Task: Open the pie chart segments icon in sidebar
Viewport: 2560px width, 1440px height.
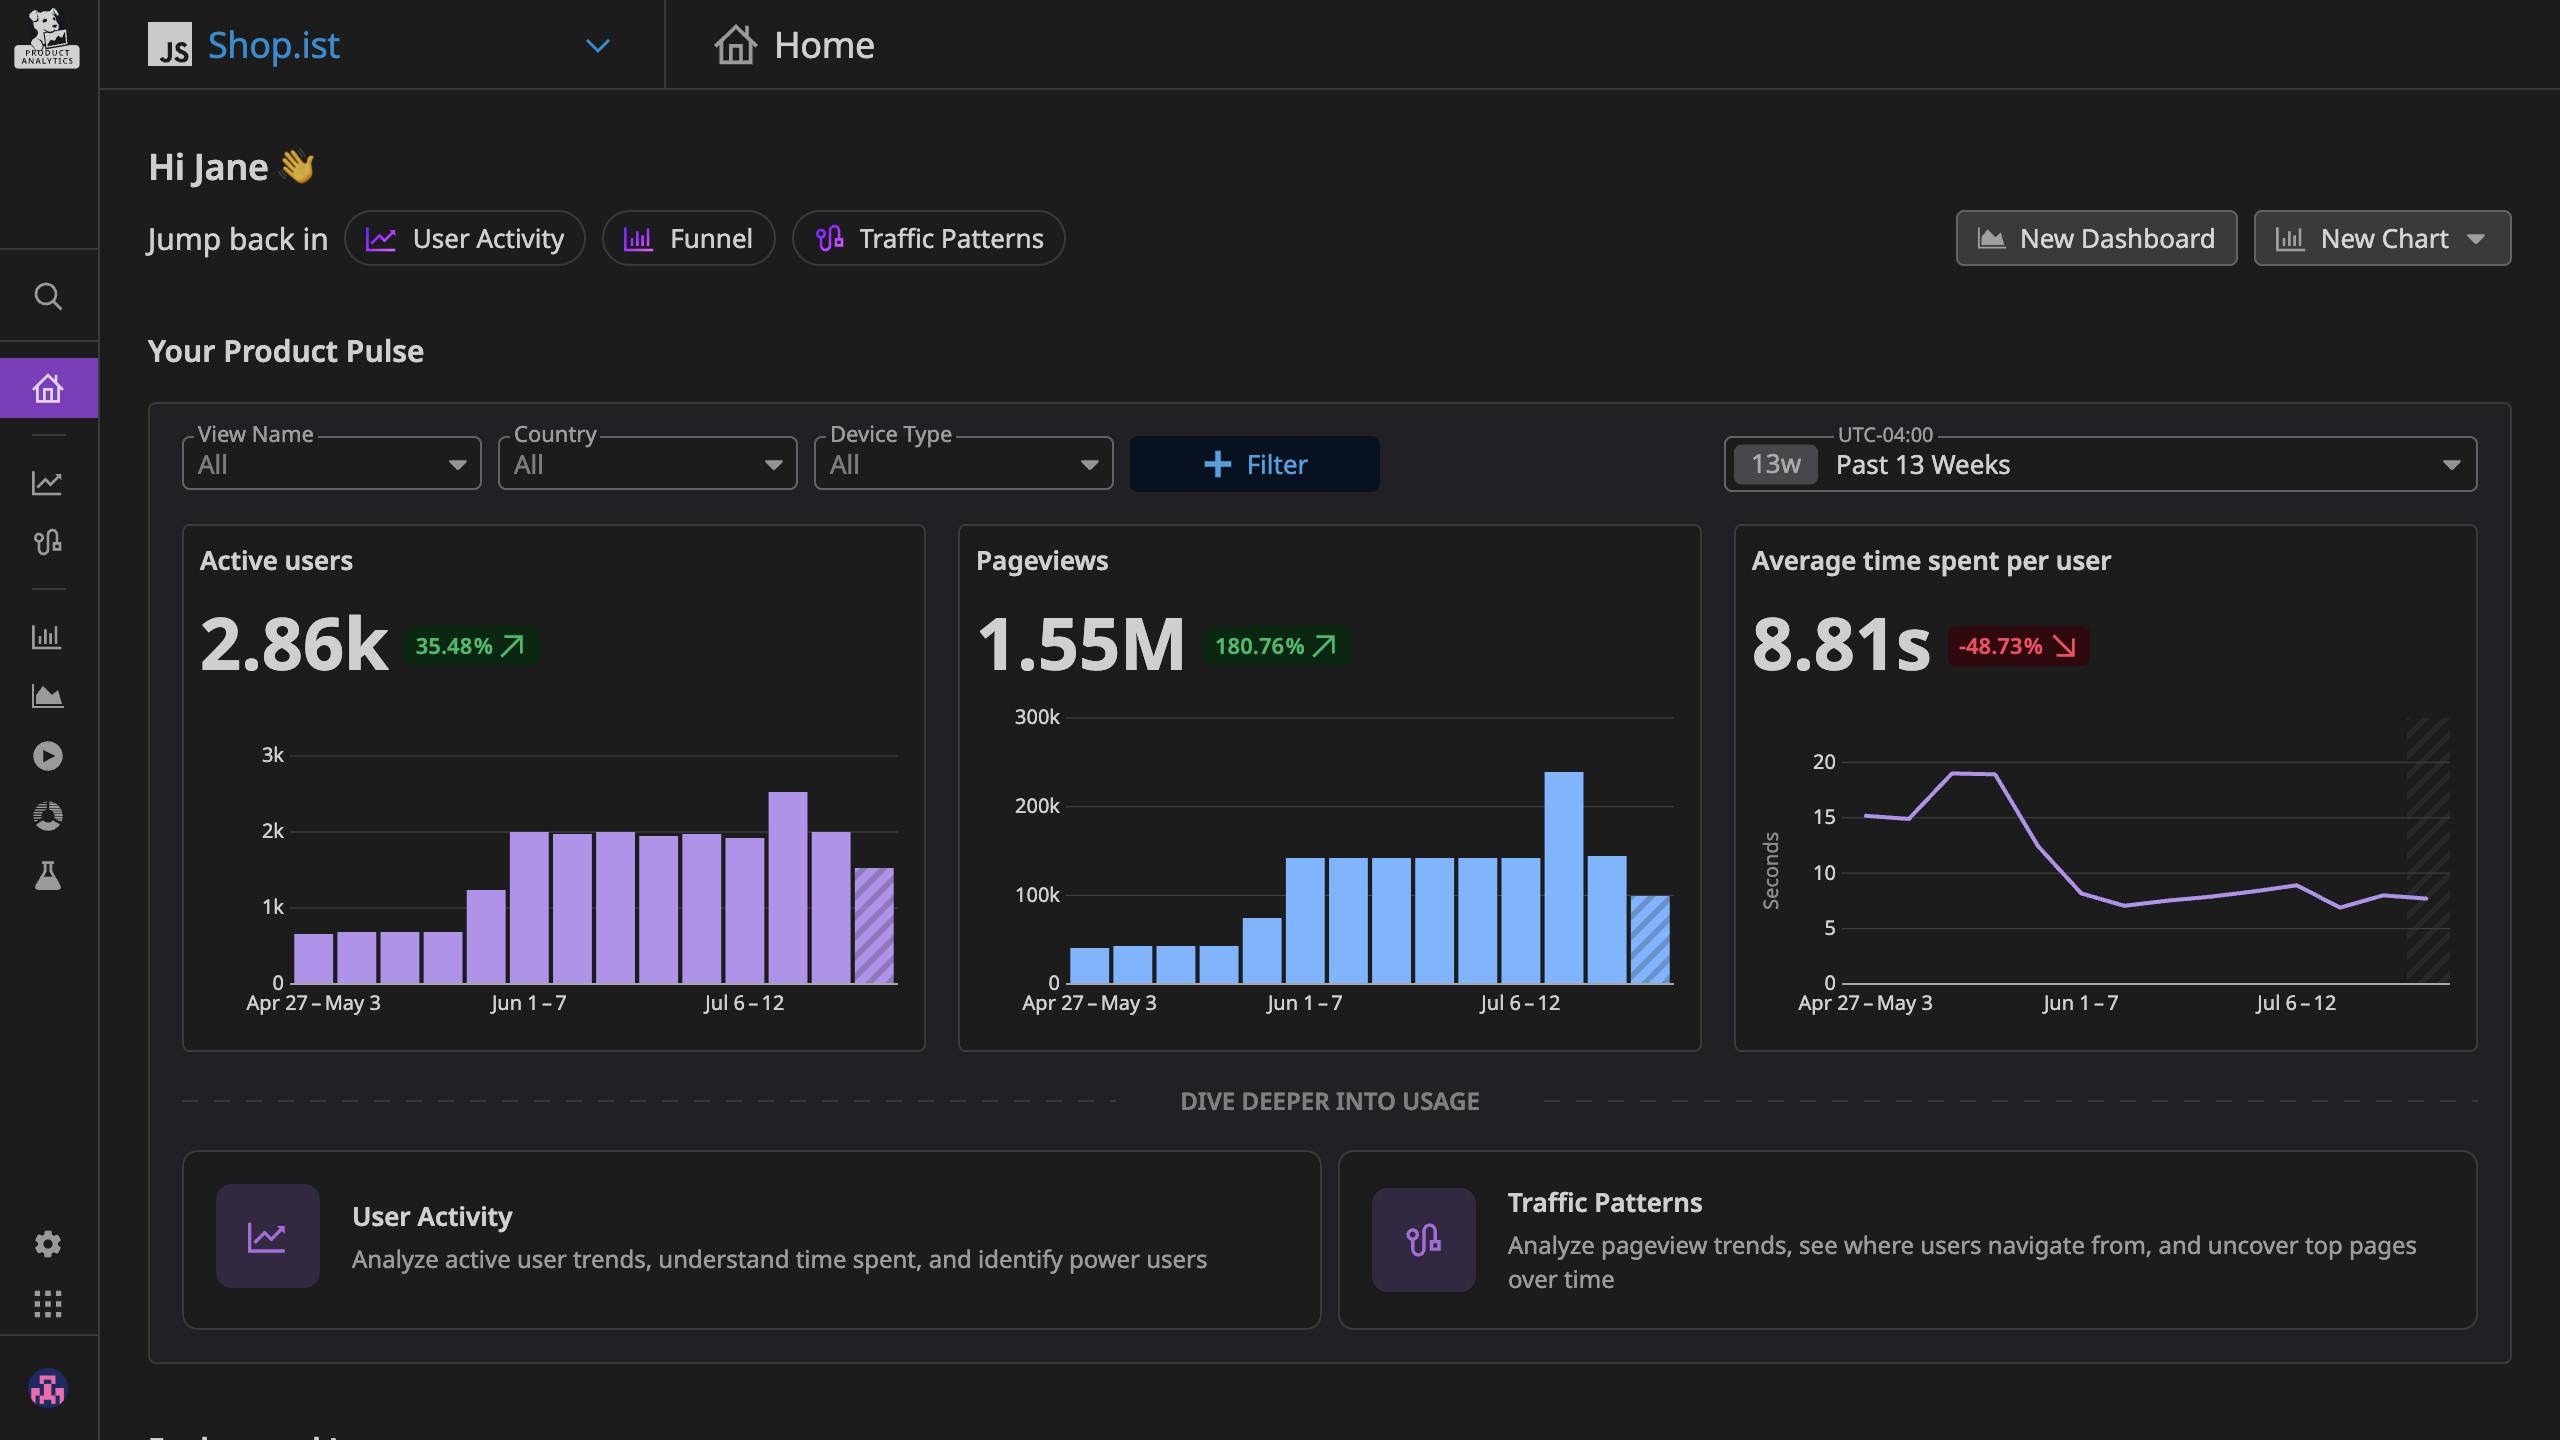Action: point(47,815)
